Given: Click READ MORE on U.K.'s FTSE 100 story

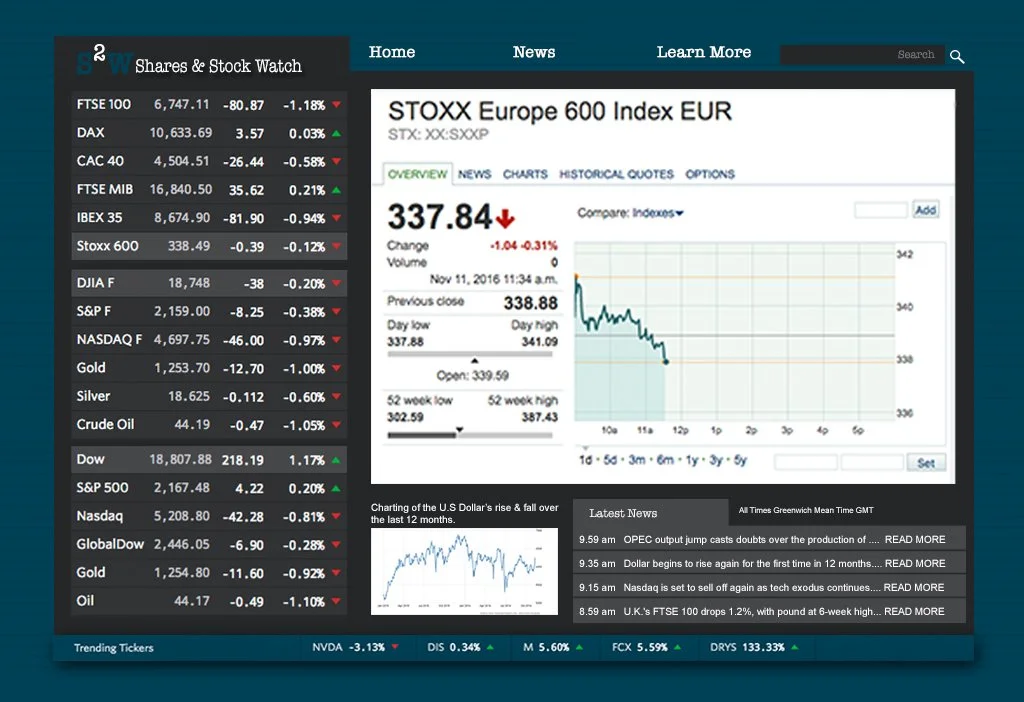Looking at the screenshot, I should pyautogui.click(x=914, y=611).
